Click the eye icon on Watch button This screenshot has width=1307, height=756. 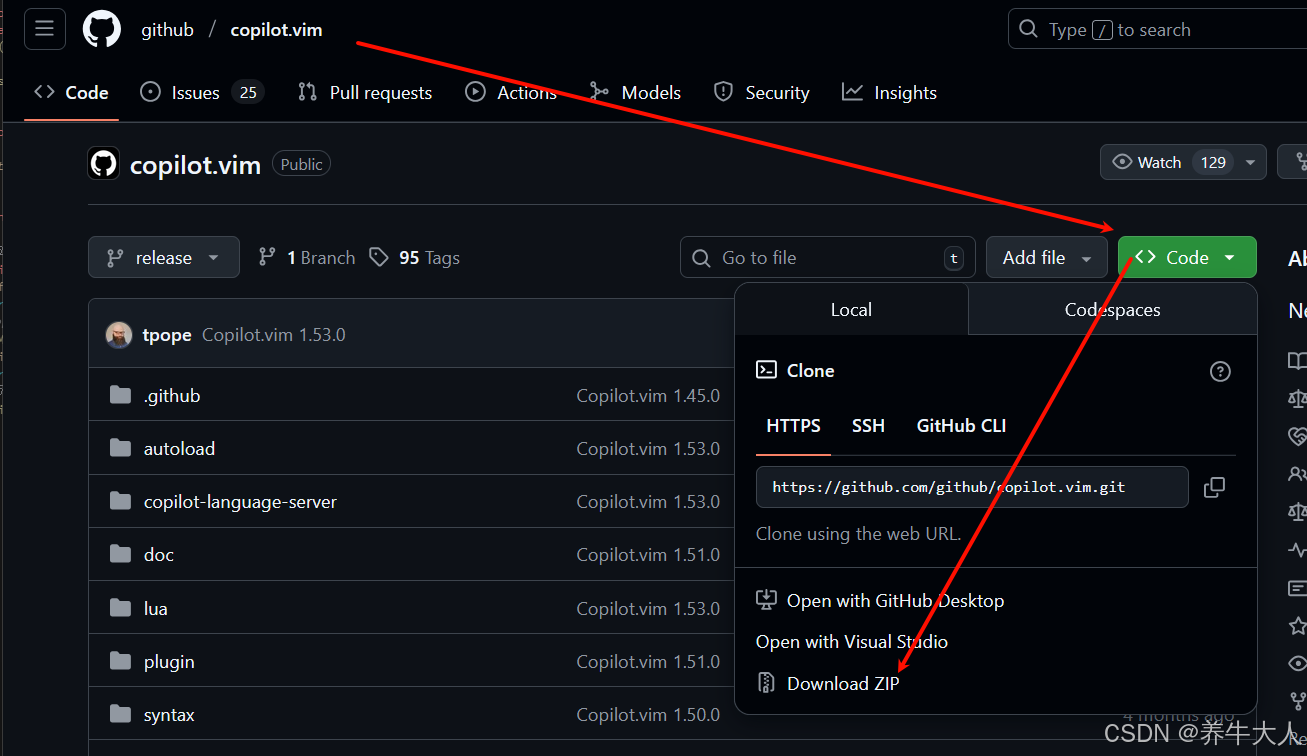tap(1122, 162)
